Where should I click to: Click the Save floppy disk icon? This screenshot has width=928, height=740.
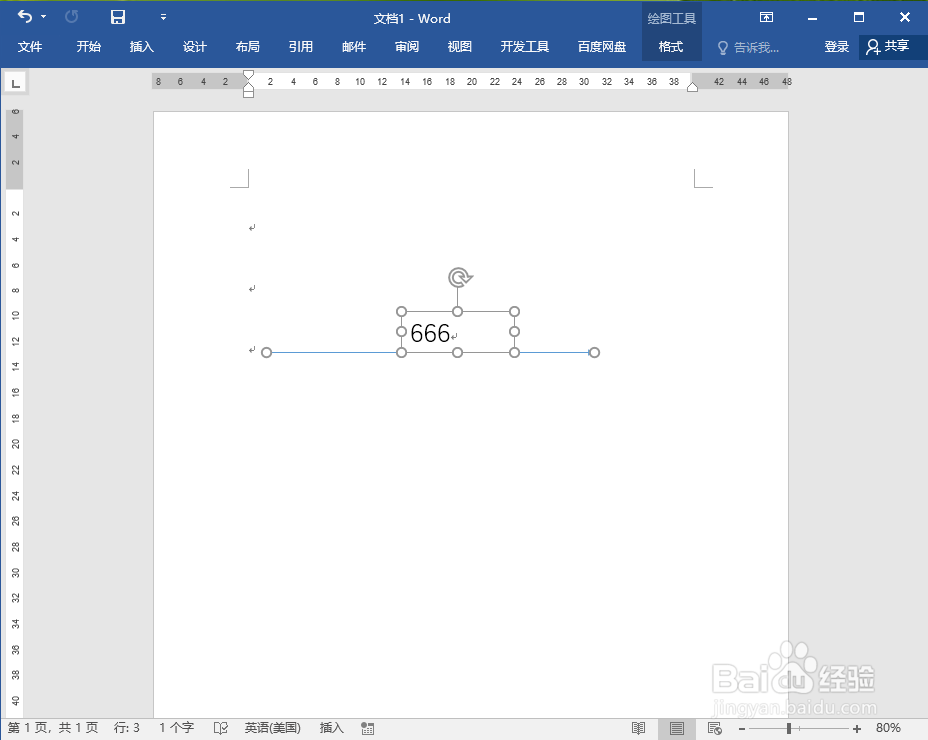[118, 17]
